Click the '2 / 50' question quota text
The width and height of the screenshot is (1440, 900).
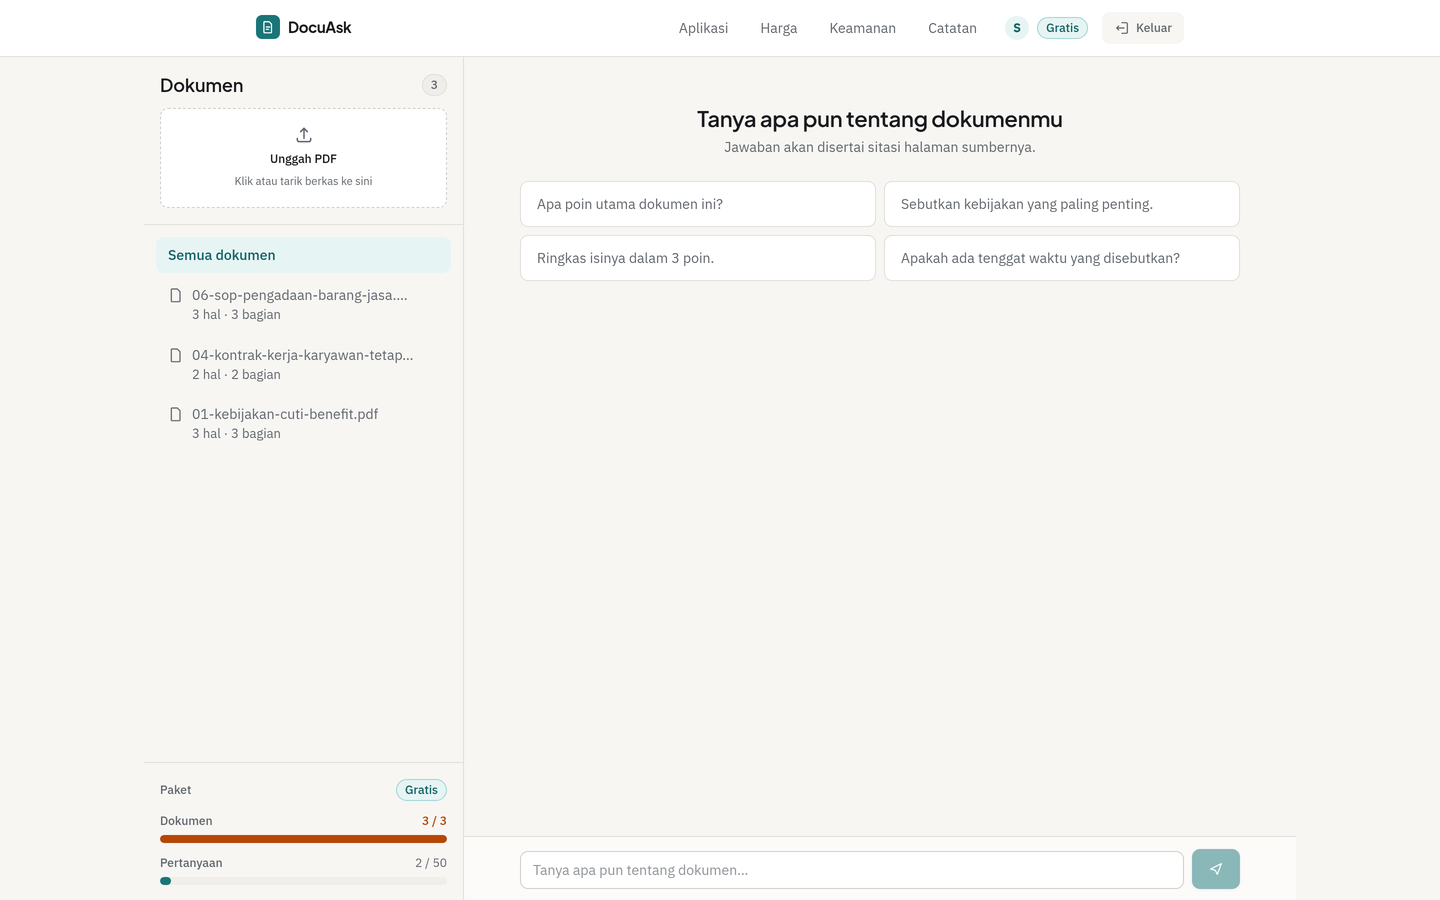[431, 863]
